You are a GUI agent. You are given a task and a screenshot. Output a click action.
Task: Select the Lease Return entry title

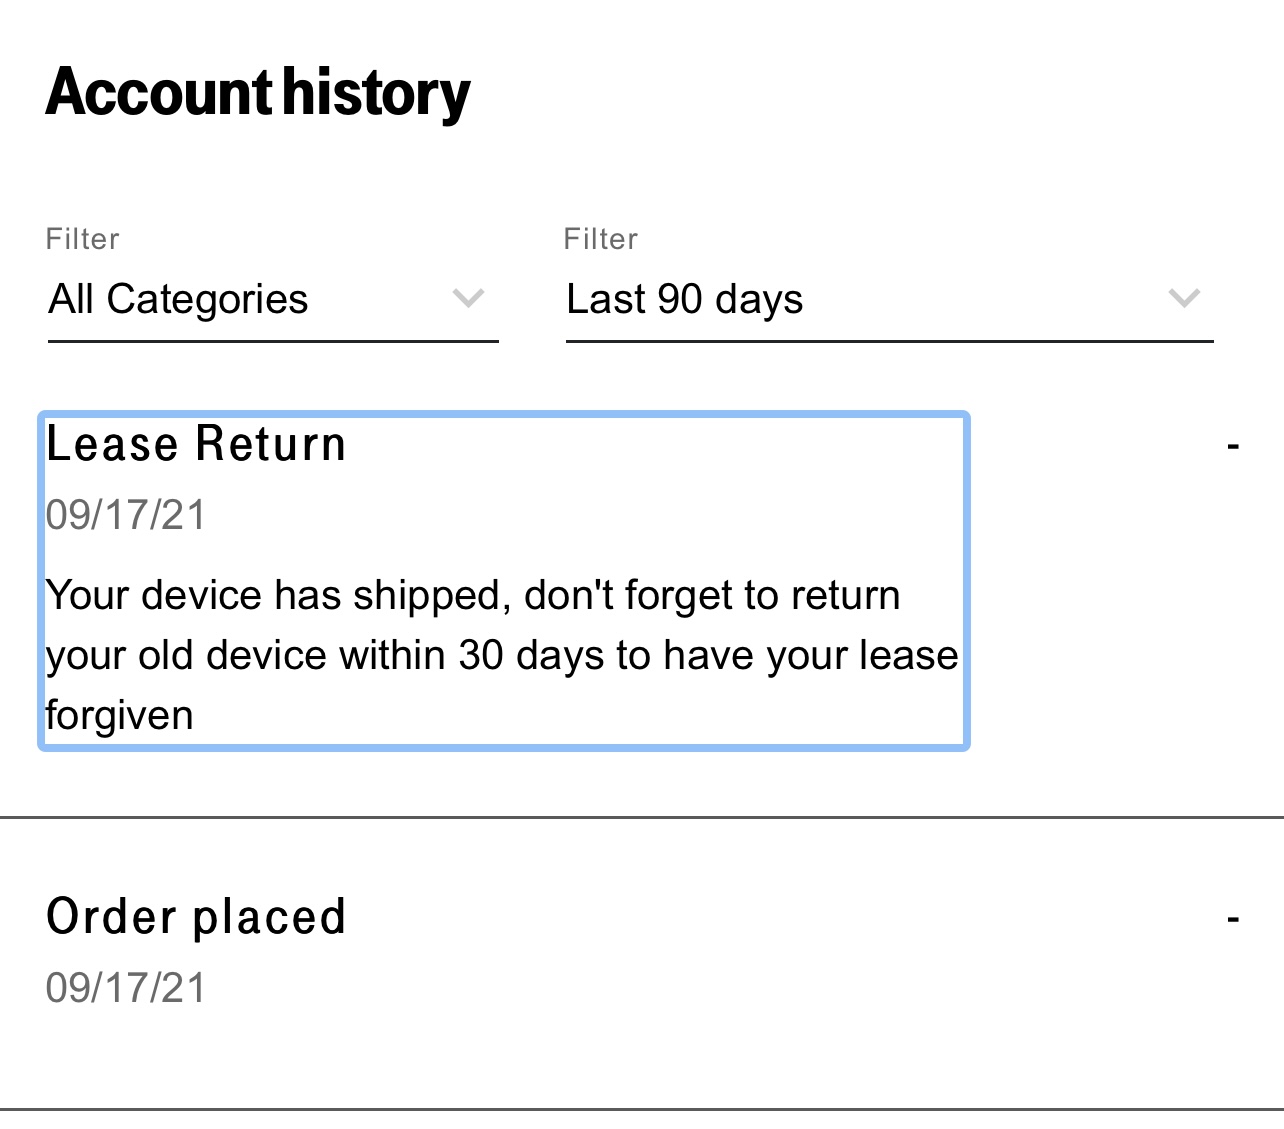(196, 444)
